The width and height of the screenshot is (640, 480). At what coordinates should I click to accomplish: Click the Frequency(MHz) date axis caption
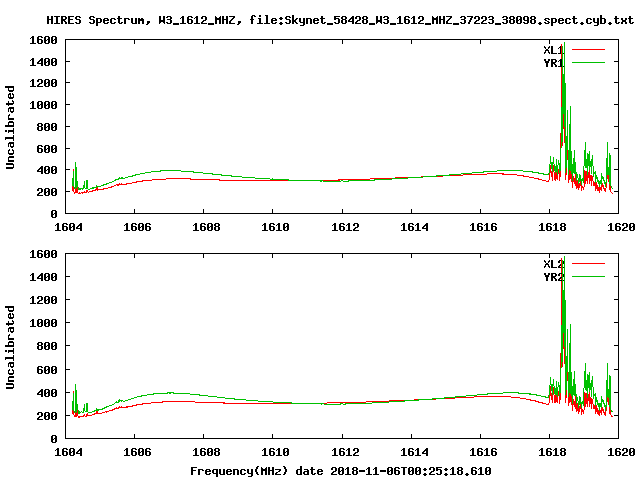pos(340,471)
